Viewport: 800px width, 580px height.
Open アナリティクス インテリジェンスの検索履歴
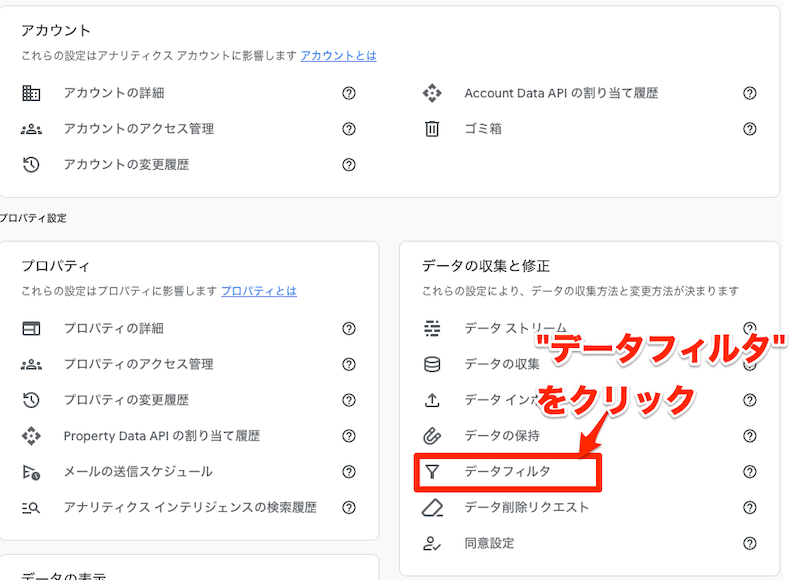pyautogui.click(x=190, y=507)
